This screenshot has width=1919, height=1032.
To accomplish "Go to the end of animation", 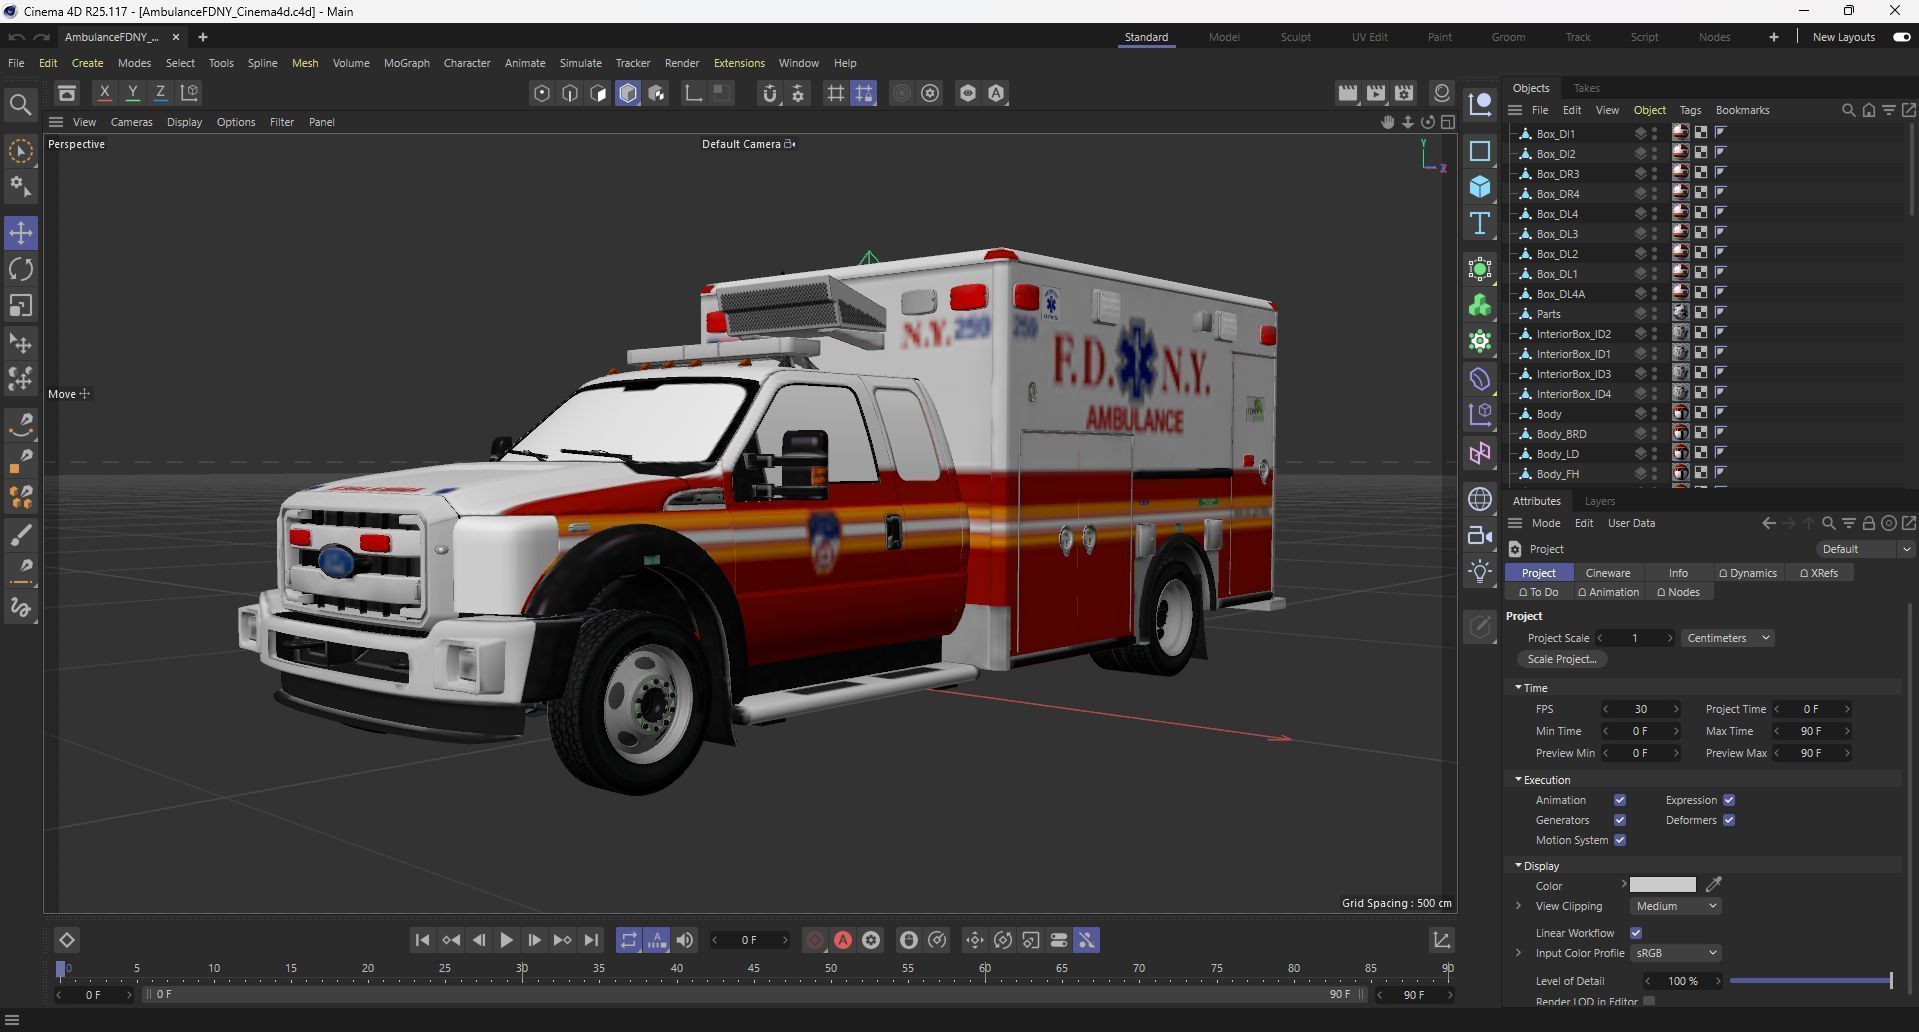I will pos(591,940).
